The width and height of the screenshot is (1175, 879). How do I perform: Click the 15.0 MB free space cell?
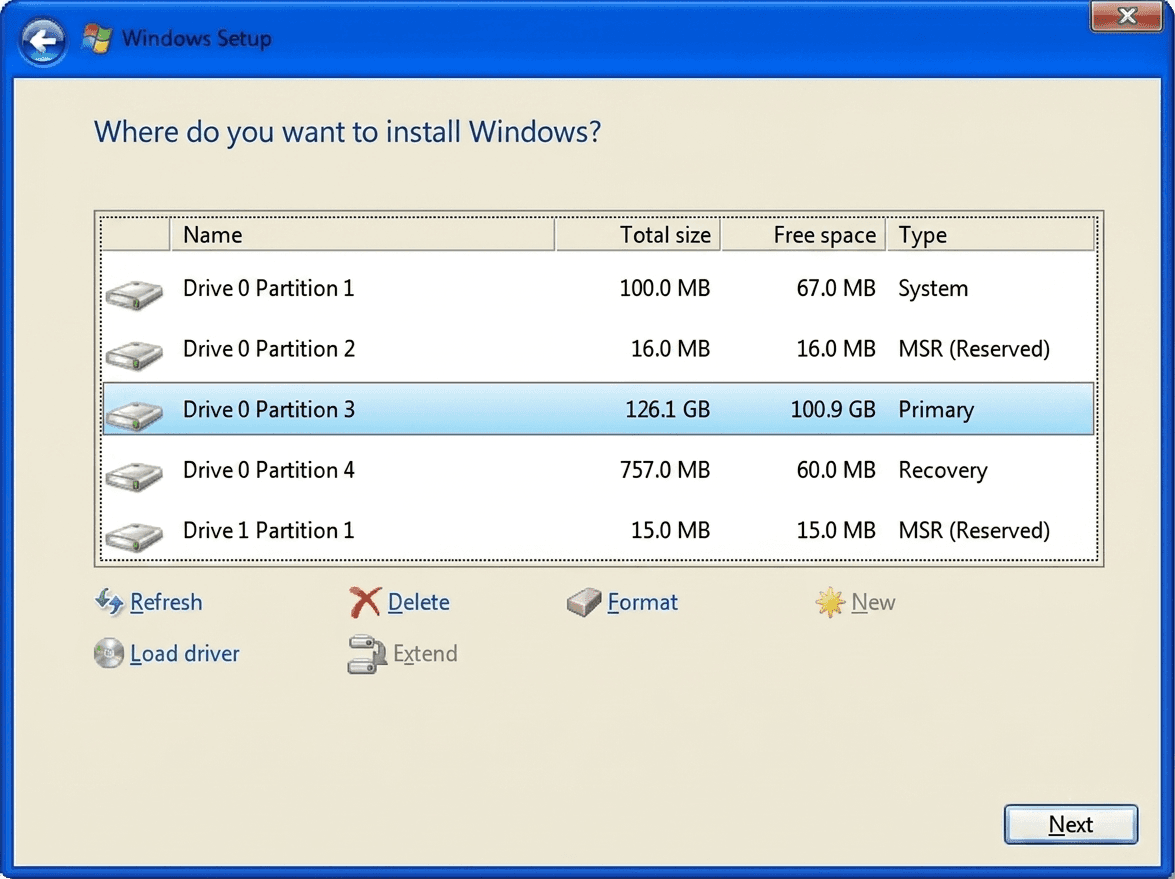[836, 531]
